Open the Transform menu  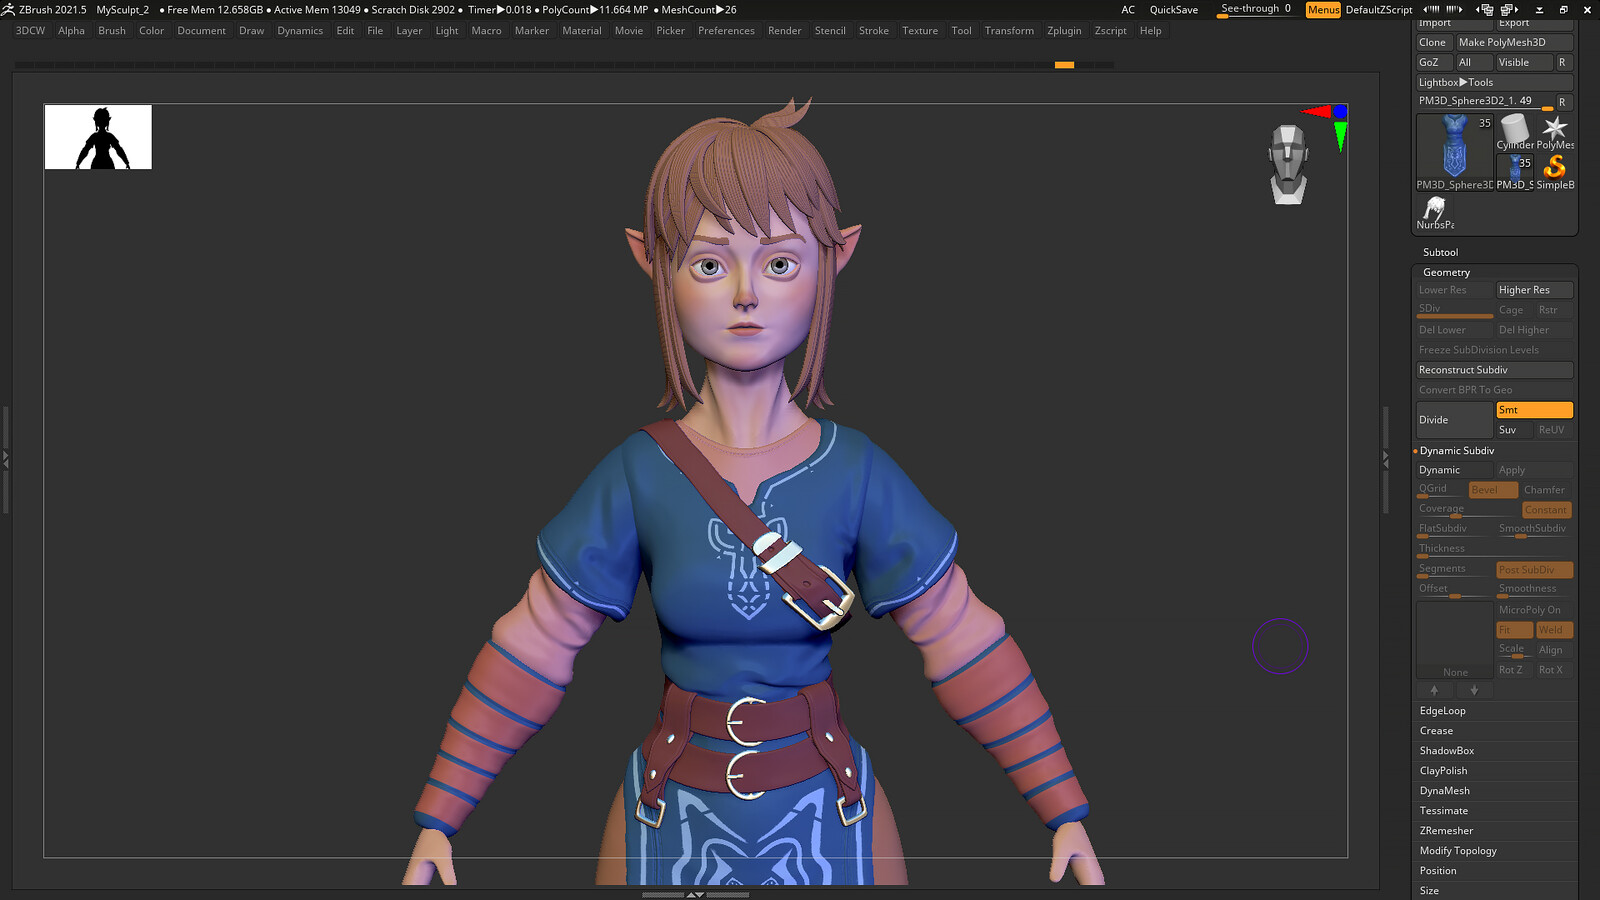point(1009,31)
